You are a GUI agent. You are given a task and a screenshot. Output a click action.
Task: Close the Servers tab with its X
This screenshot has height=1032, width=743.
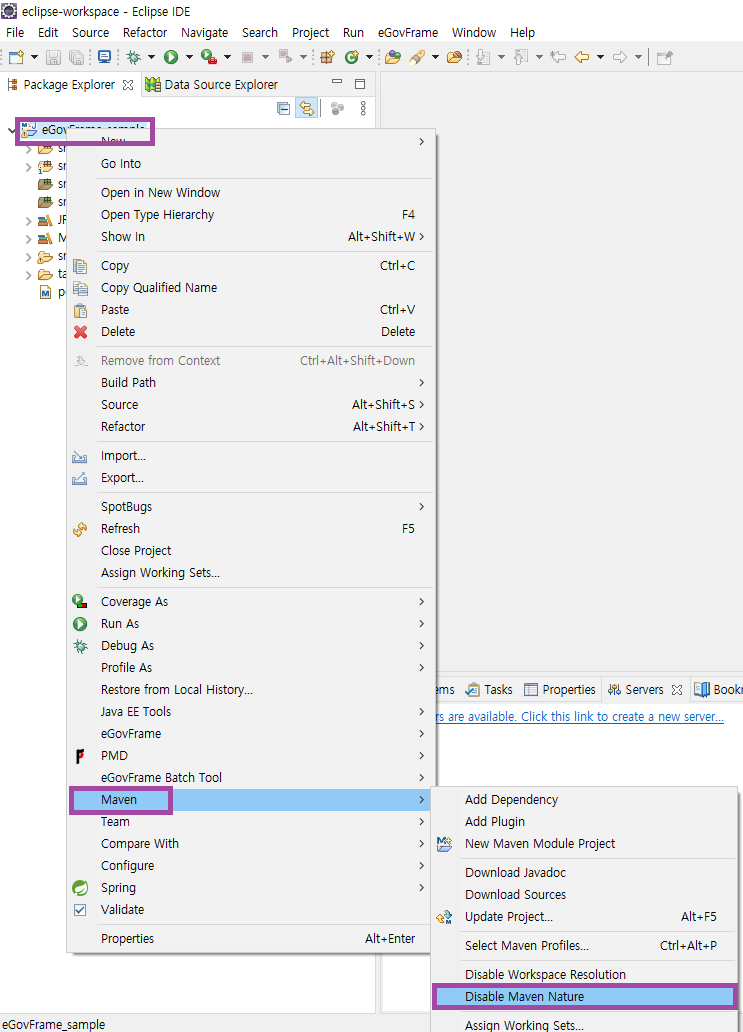pos(677,690)
